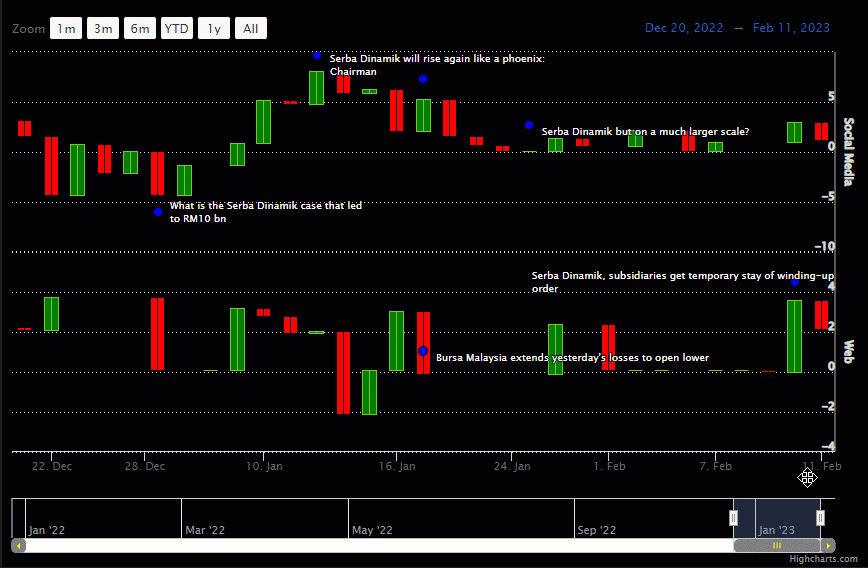Click Jan '22 in the navigator
868x568 pixels.
46,530
